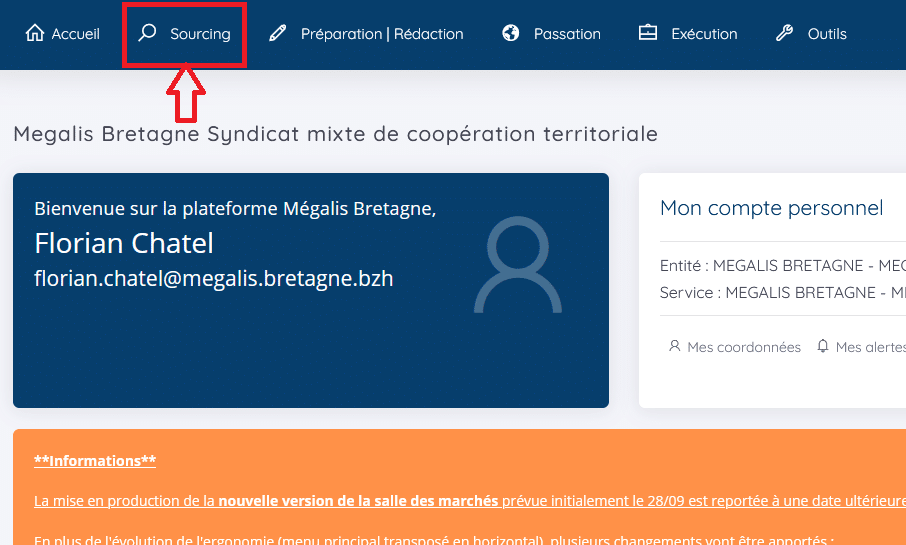Click the 'En plus de l'évolution de l'ergonomie' line
The image size is (906, 545).
pos(434,540)
